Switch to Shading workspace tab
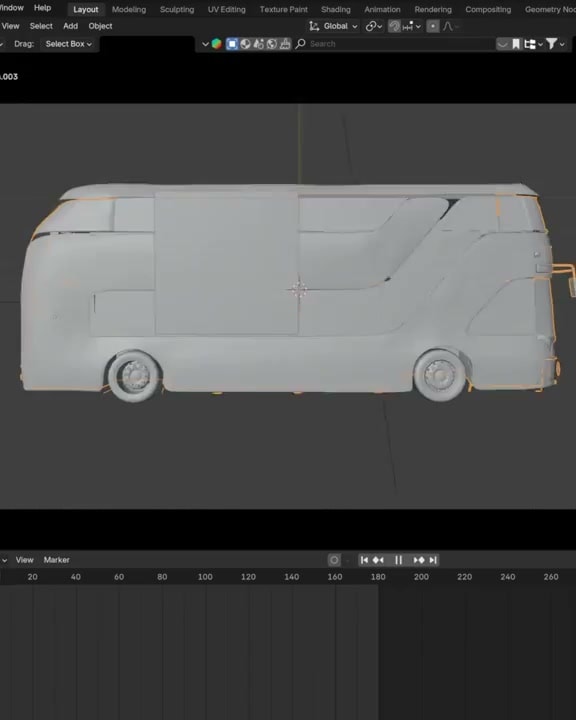576x720 pixels. pyautogui.click(x=336, y=9)
